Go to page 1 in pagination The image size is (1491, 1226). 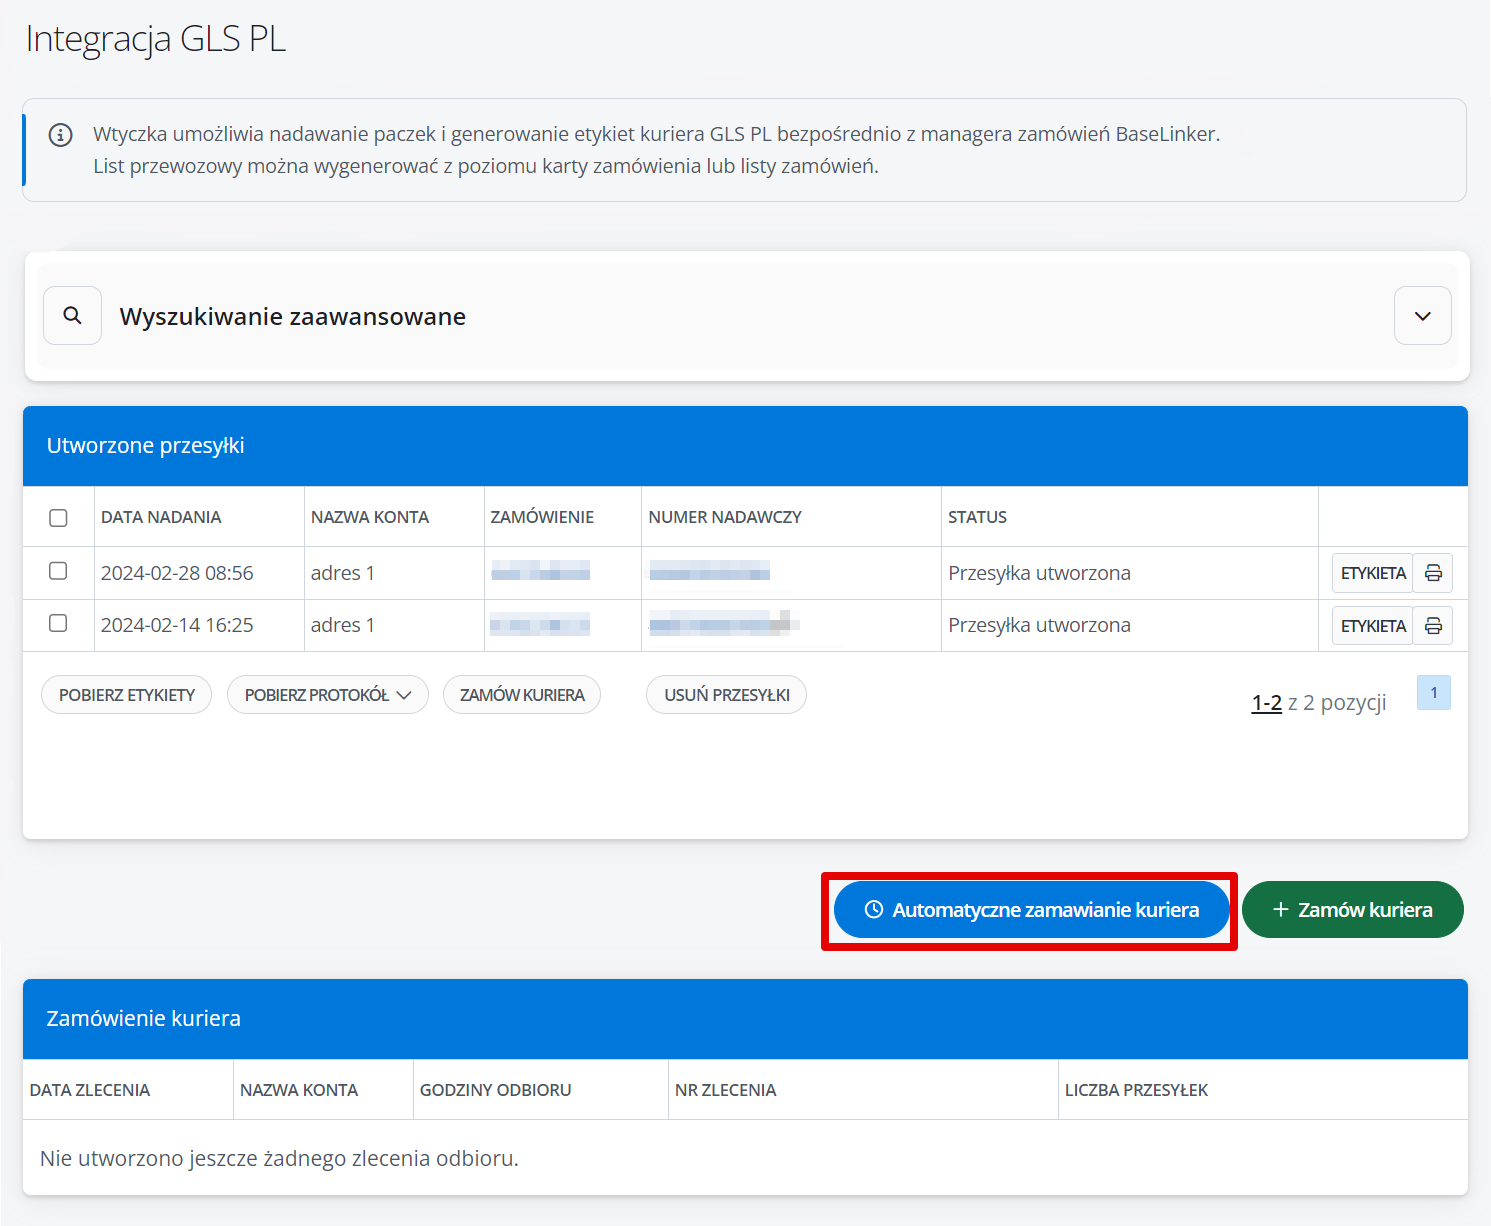pyautogui.click(x=1434, y=693)
